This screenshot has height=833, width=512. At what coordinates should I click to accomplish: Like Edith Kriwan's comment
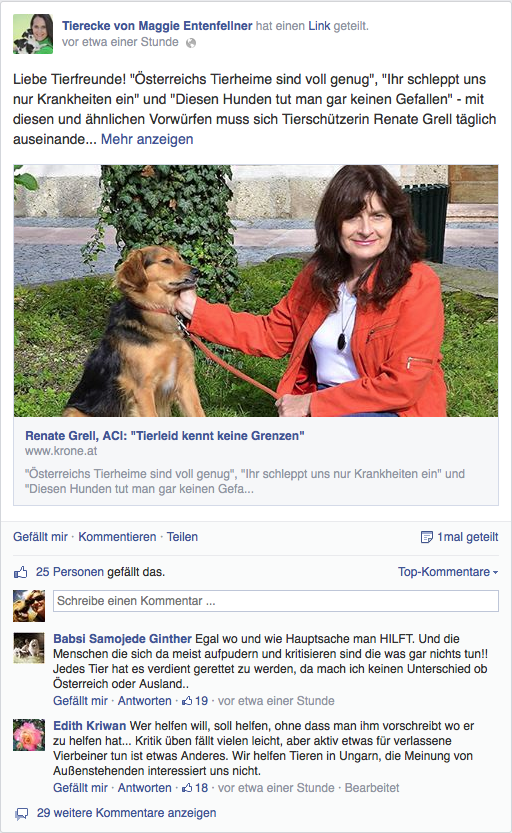[80, 788]
